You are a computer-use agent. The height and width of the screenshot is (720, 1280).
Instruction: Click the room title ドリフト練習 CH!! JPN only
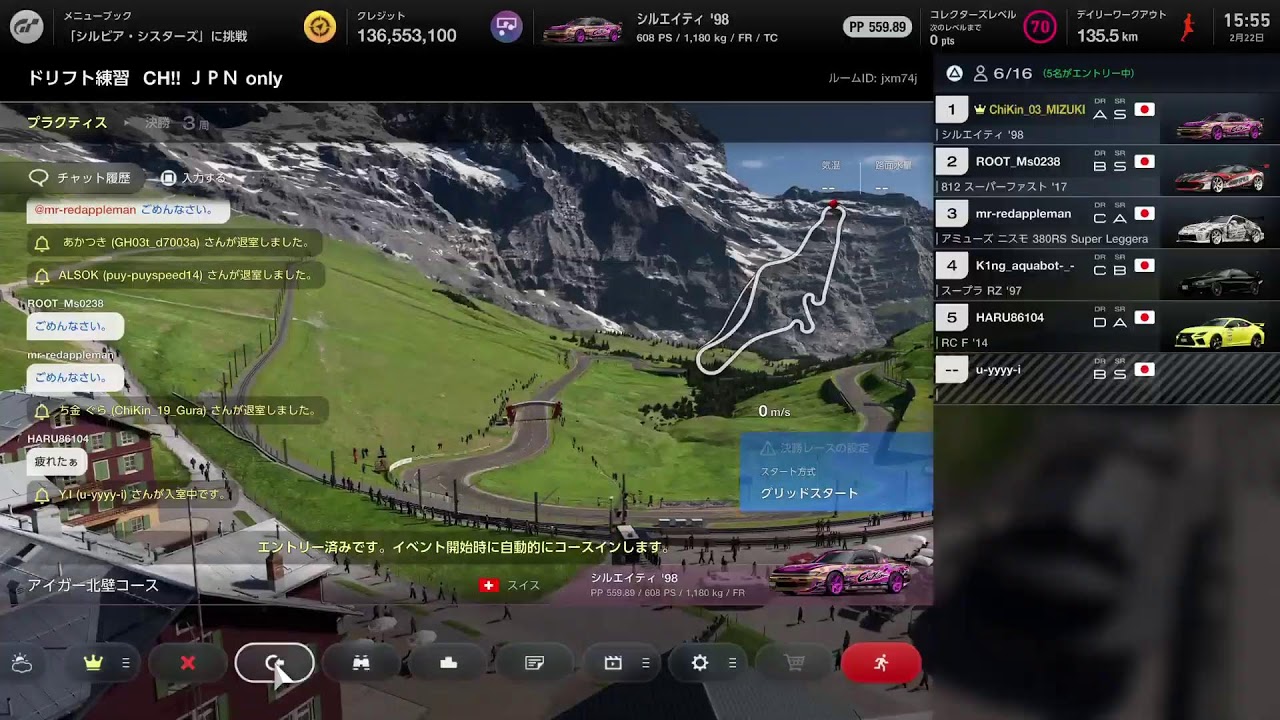coord(155,78)
